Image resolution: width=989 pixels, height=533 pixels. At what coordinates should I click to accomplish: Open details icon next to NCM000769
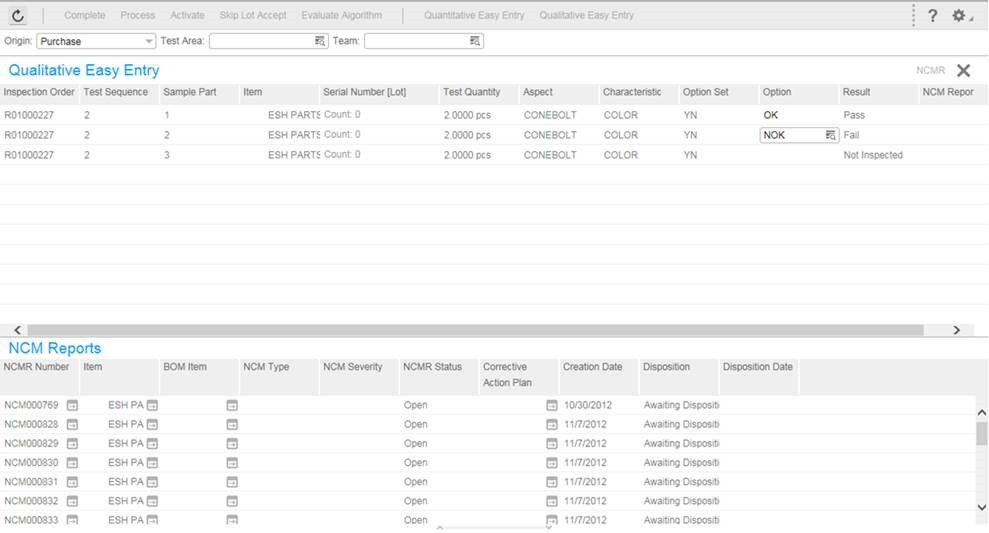72,405
